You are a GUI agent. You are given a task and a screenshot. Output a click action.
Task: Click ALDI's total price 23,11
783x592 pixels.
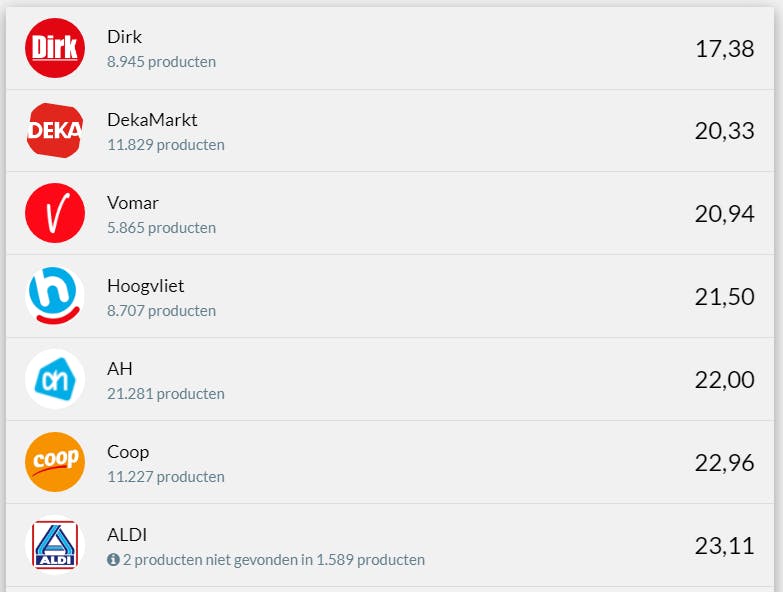(x=724, y=546)
